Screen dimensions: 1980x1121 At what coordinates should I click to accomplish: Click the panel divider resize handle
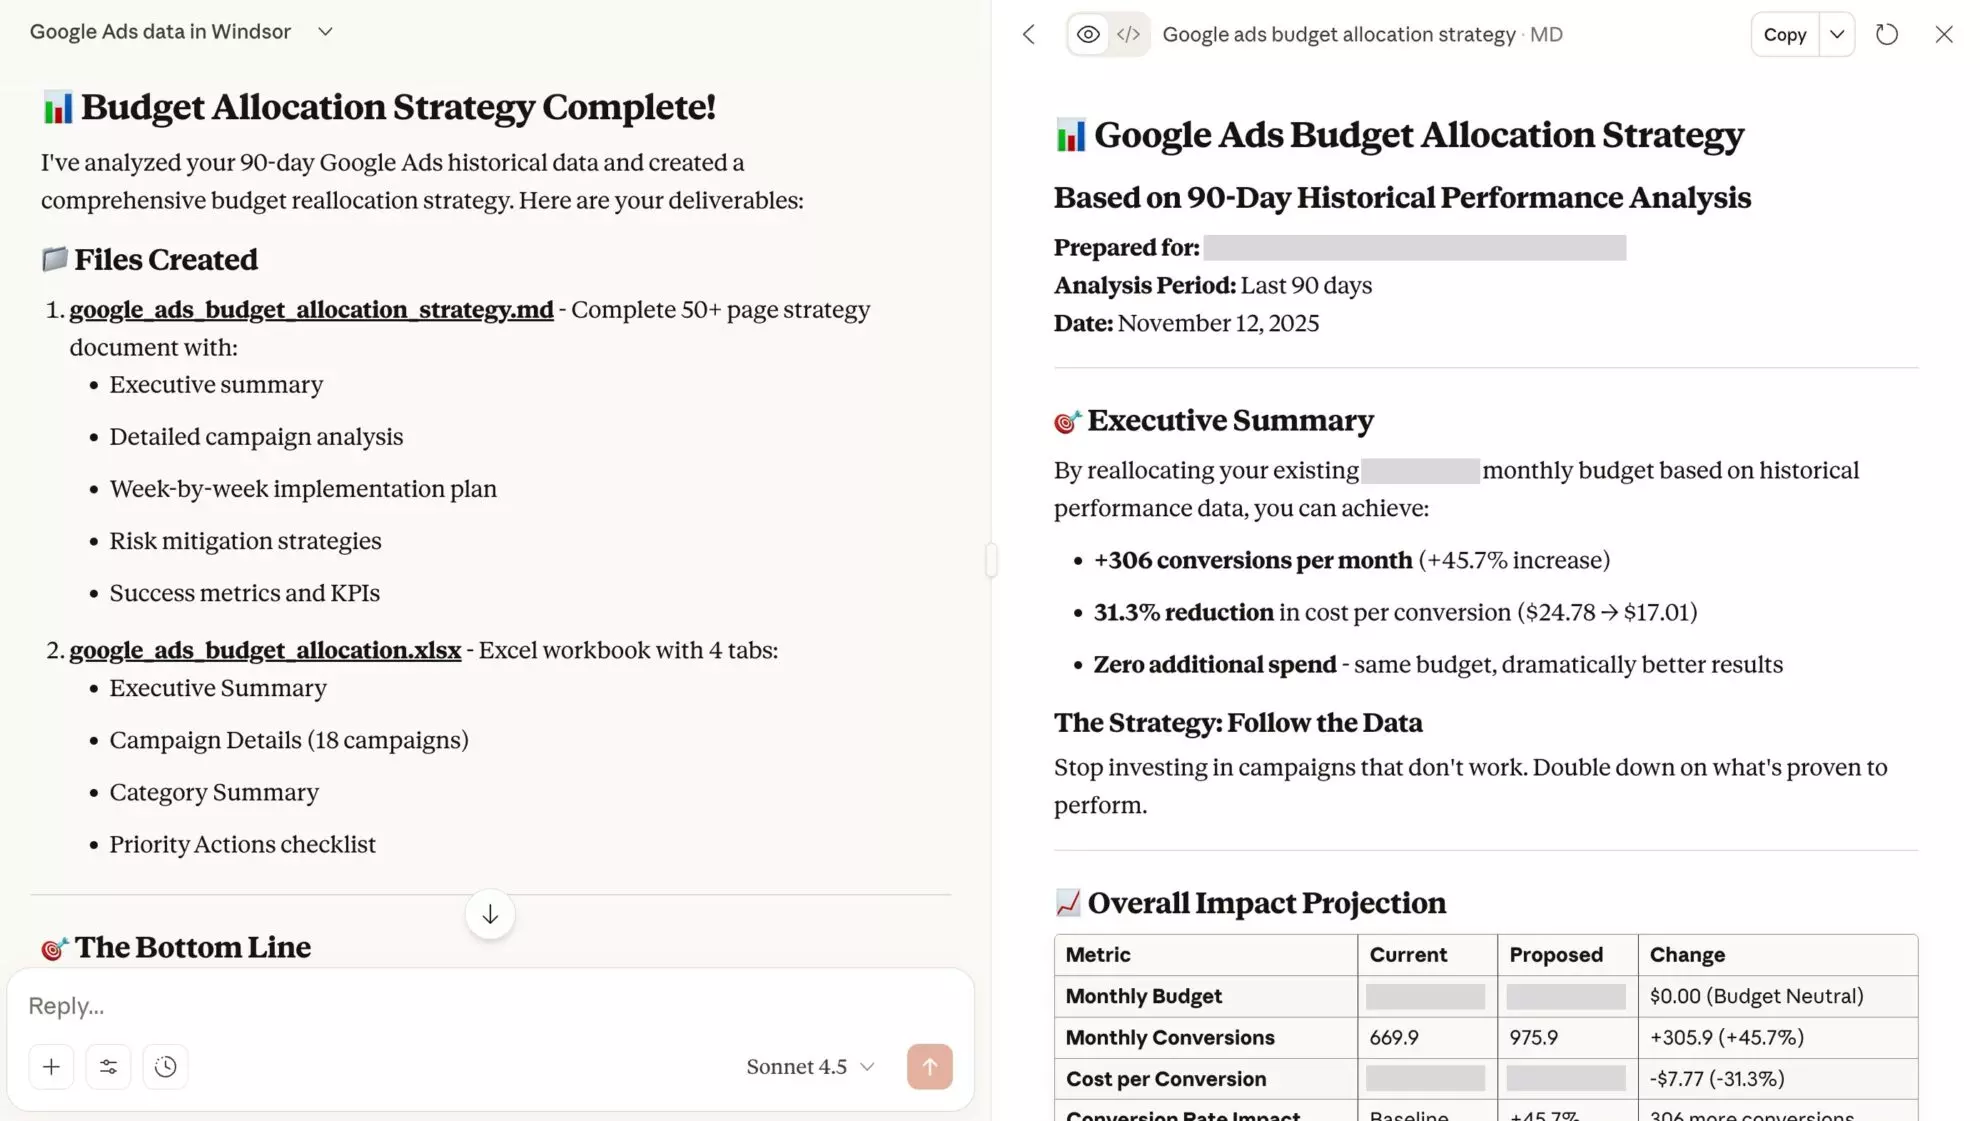pyautogui.click(x=991, y=560)
